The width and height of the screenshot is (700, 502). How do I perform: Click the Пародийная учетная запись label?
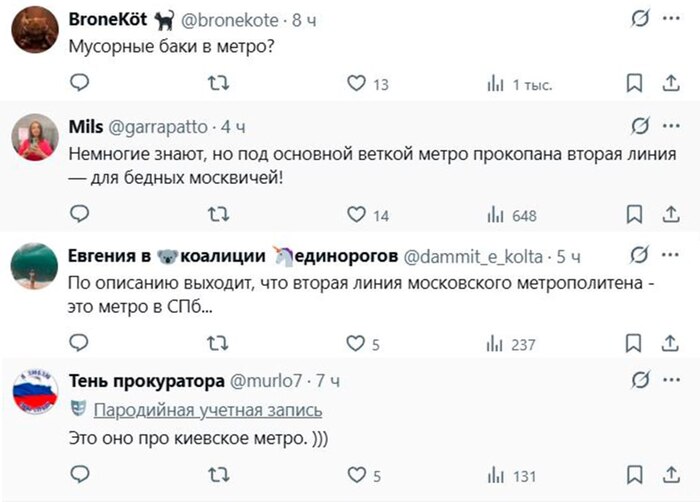(208, 410)
